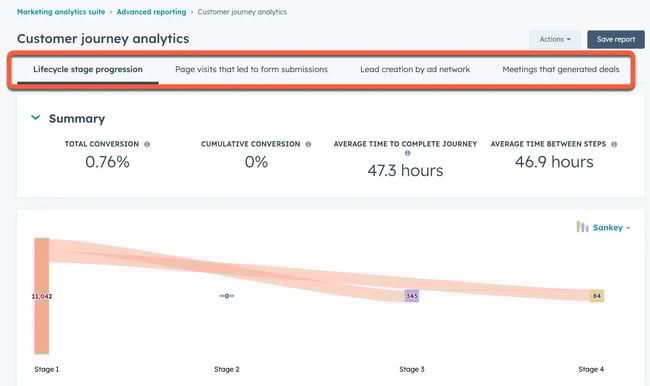
Task: Click info icon next to Total Conversion
Action: click(x=147, y=144)
